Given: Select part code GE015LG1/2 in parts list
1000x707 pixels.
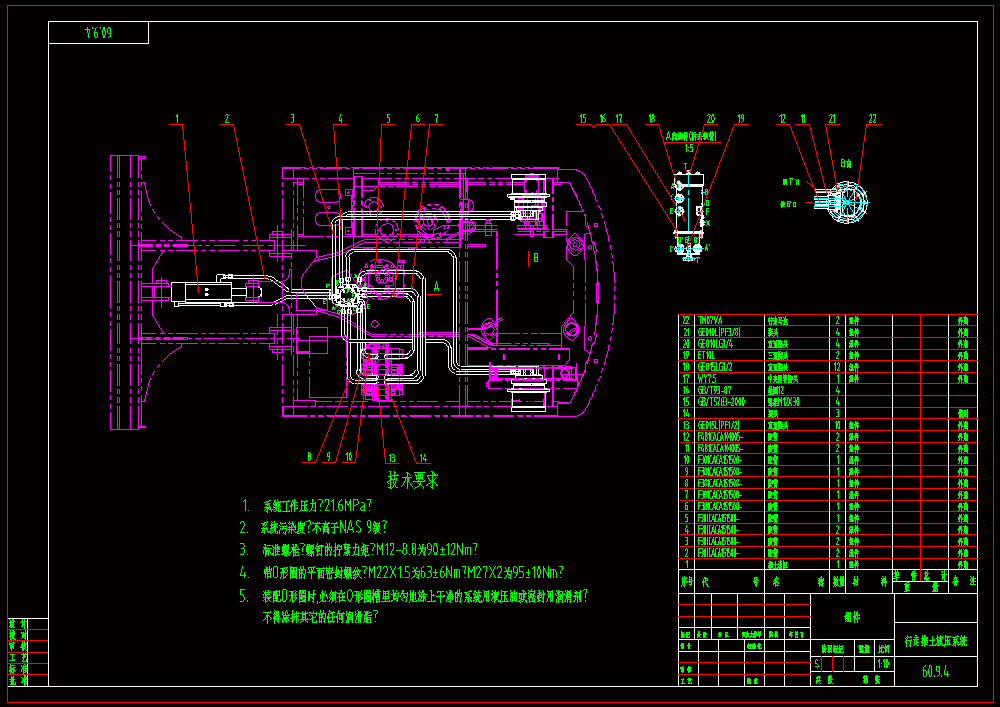Looking at the screenshot, I should (x=716, y=367).
